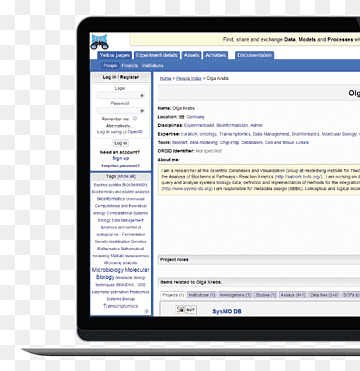Follow the Sign up link
Viewport: 360px width, 371px height.
120,158
